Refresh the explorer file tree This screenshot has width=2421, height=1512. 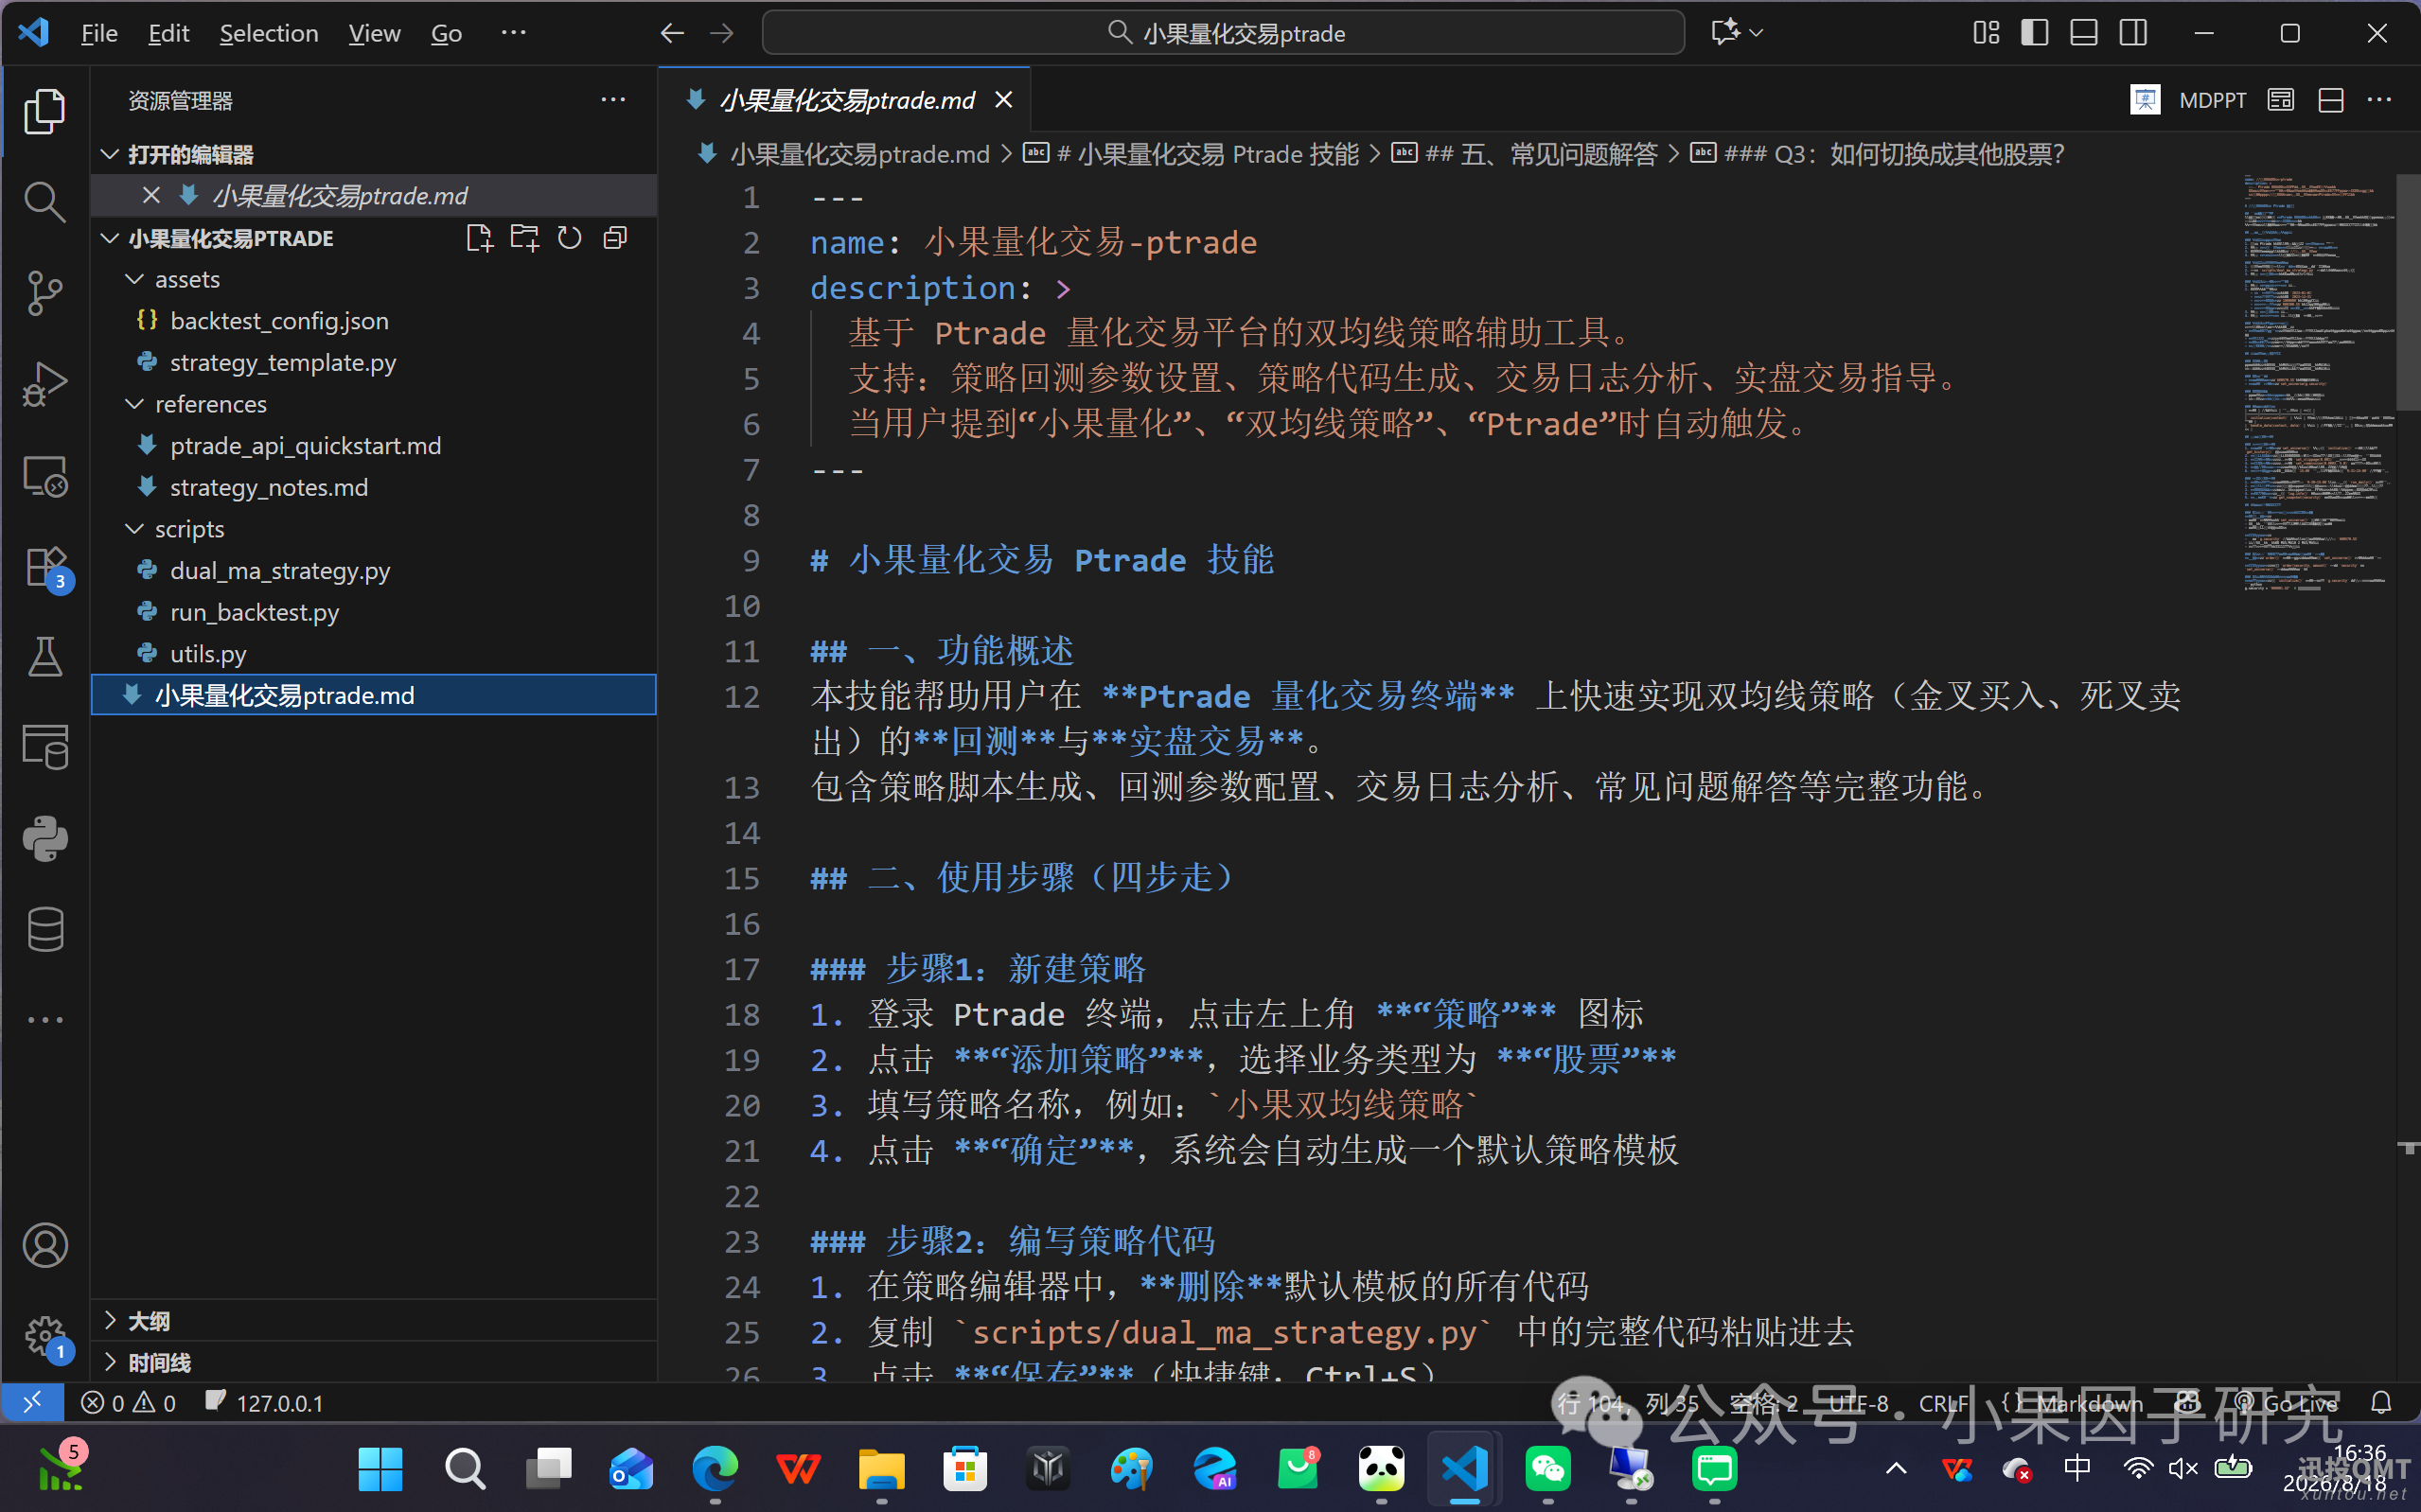pyautogui.click(x=569, y=238)
